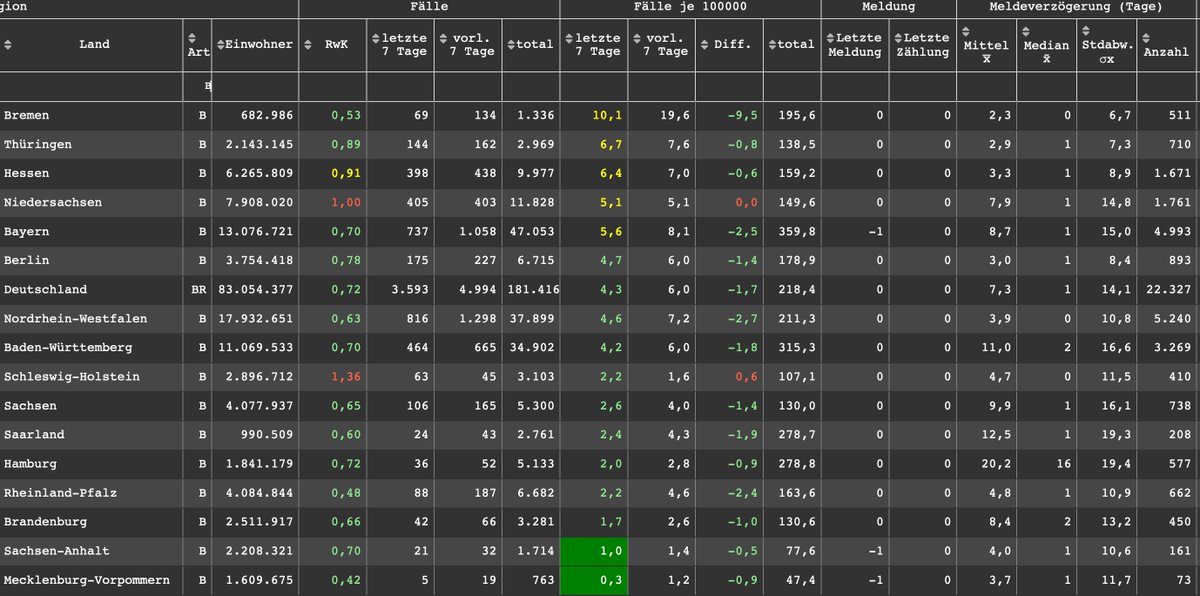Click the BR Art cell for Deutschland
1200x596 pixels.
point(199,290)
